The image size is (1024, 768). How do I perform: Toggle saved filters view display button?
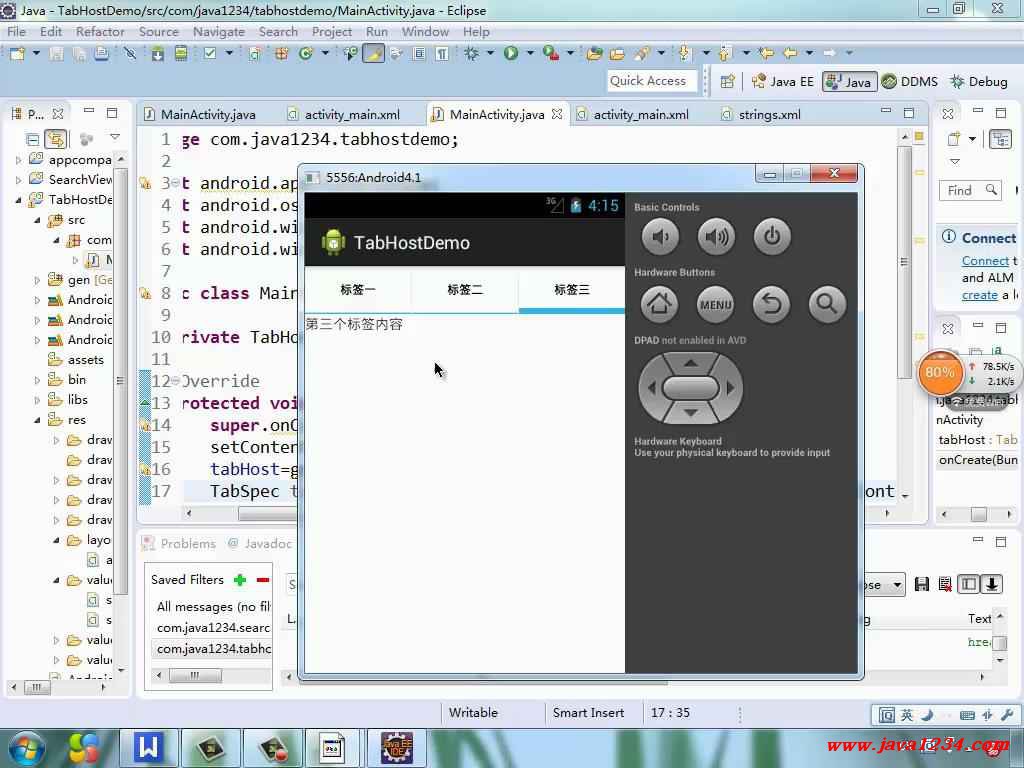[x=968, y=584]
